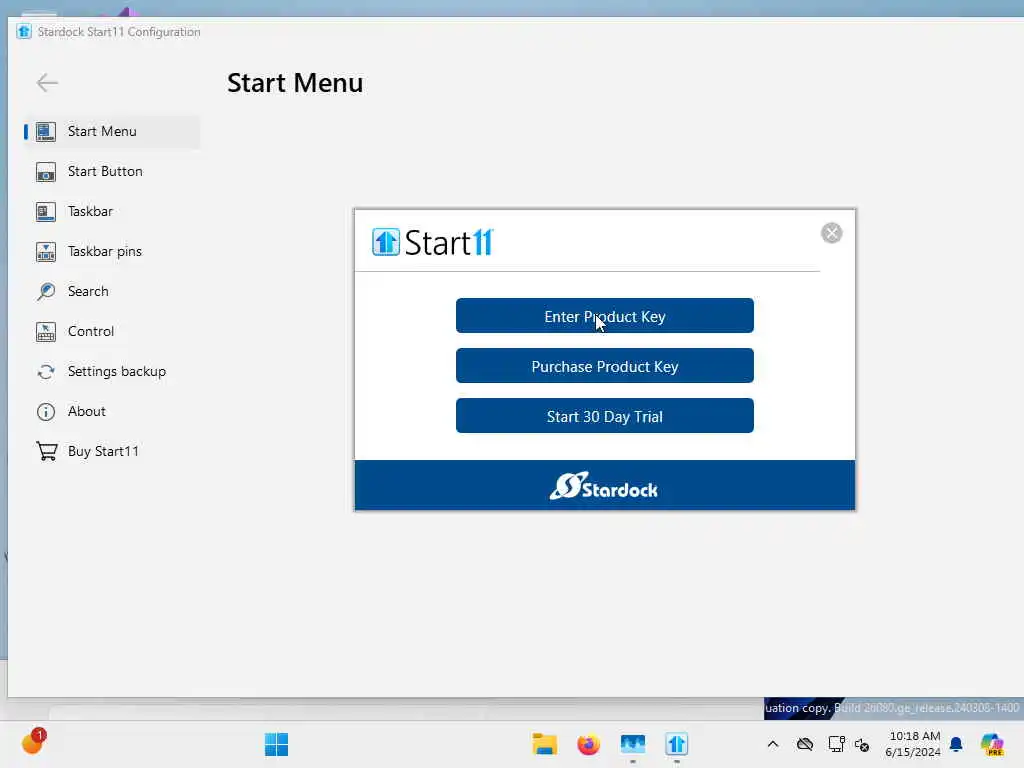Click the Taskbar sidebar icon
1024x768 pixels.
[46, 212]
